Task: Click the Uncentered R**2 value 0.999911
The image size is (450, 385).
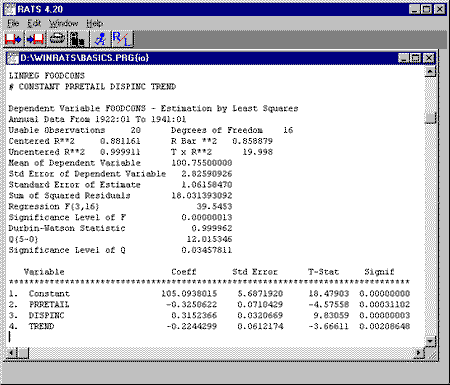Action: pyautogui.click(x=120, y=152)
